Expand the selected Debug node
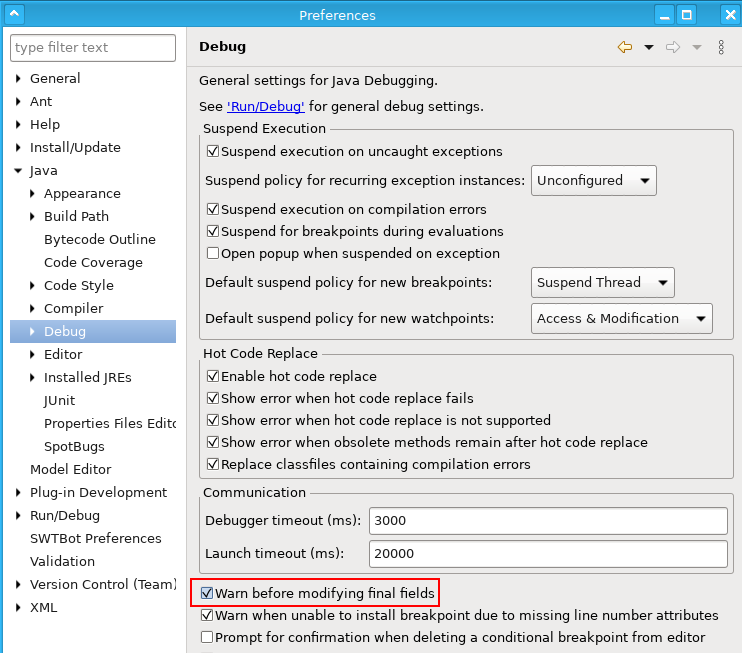The width and height of the screenshot is (742, 653). tap(32, 331)
